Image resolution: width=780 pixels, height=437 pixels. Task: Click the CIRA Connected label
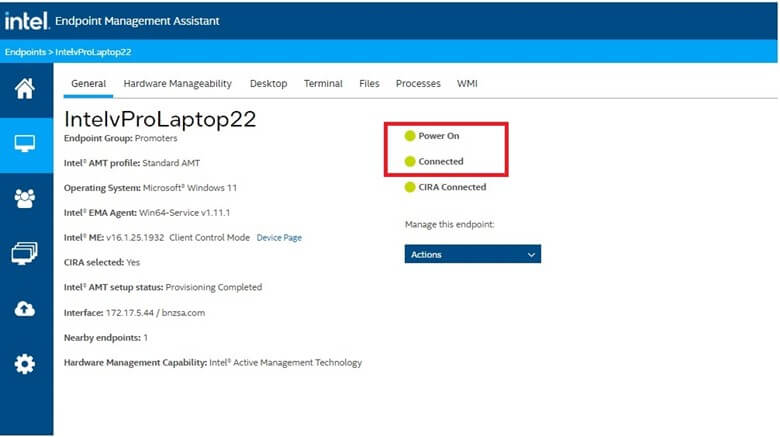(452, 187)
